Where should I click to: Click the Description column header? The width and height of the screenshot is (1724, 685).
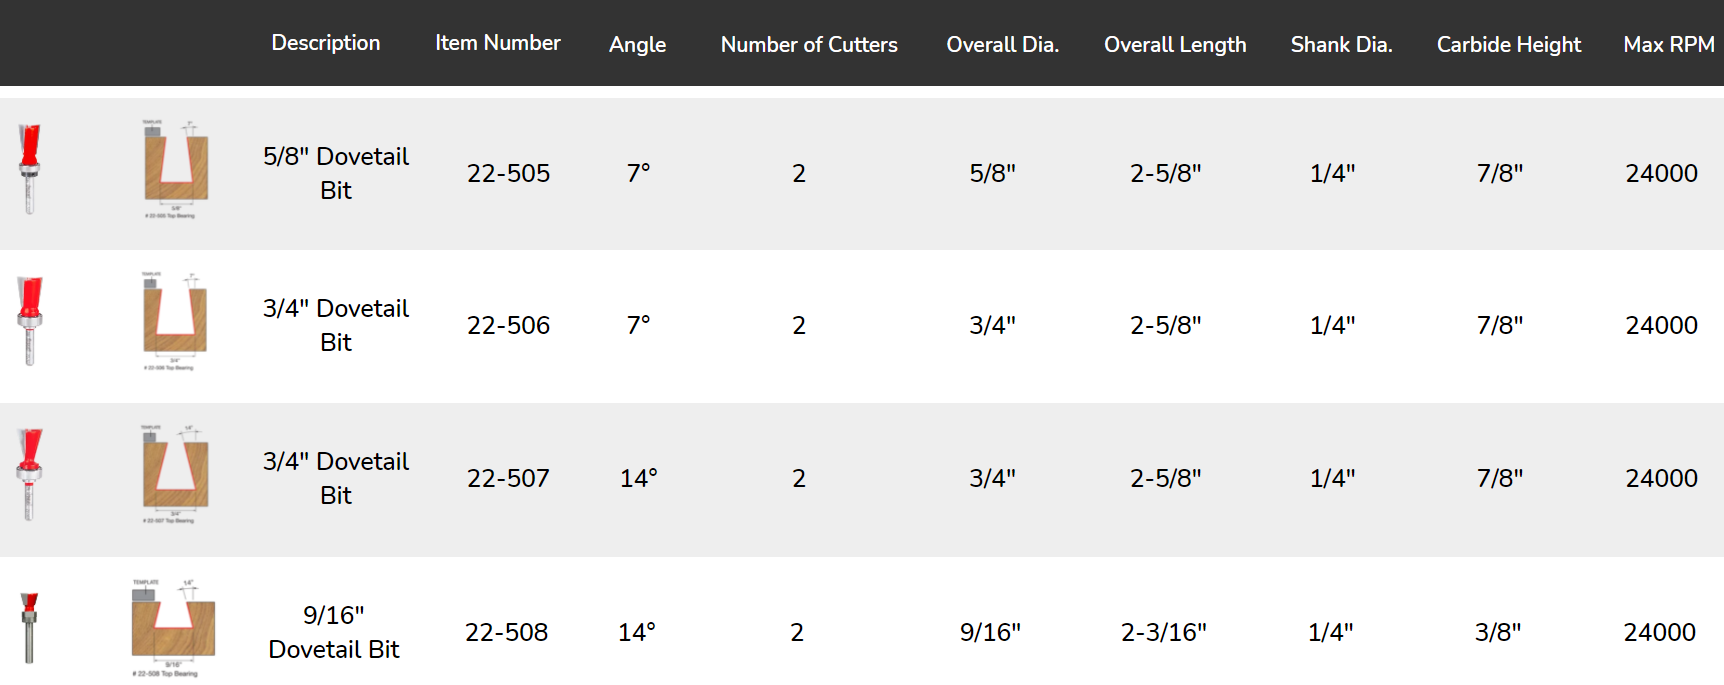pyautogui.click(x=326, y=43)
